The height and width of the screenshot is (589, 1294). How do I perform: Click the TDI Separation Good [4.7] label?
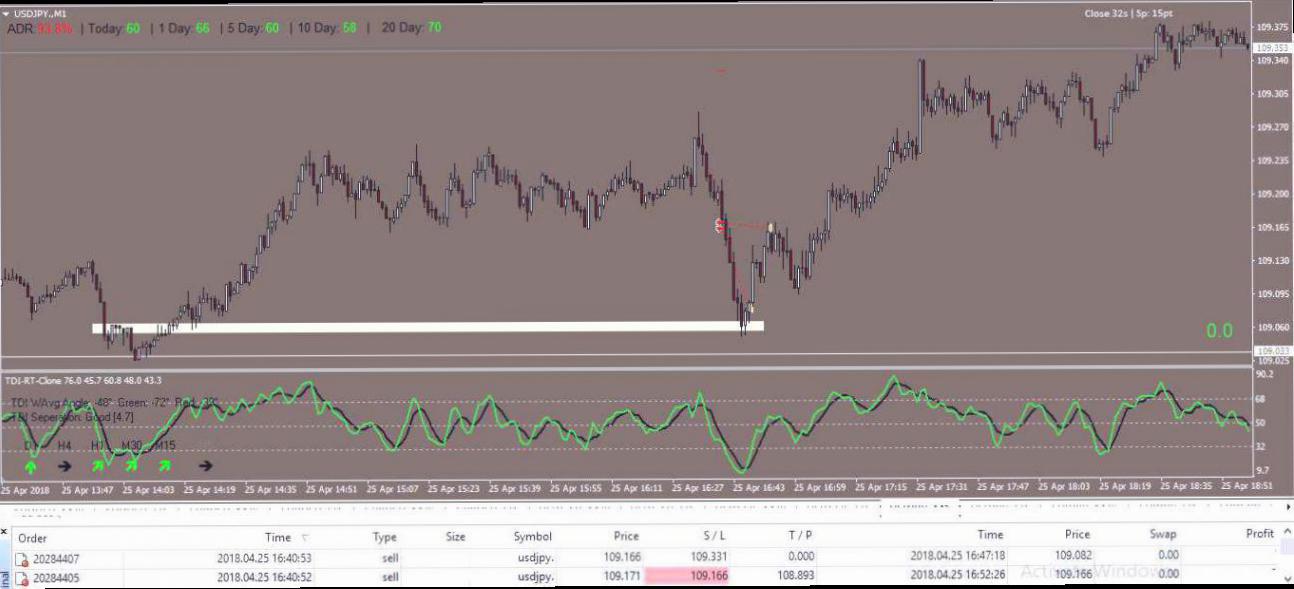point(71,416)
